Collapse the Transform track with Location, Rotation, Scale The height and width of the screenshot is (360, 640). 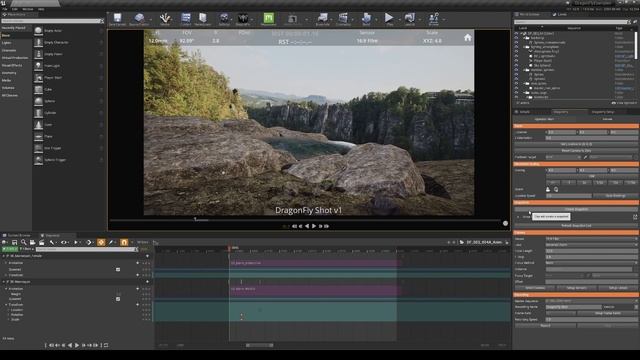pos(6,305)
